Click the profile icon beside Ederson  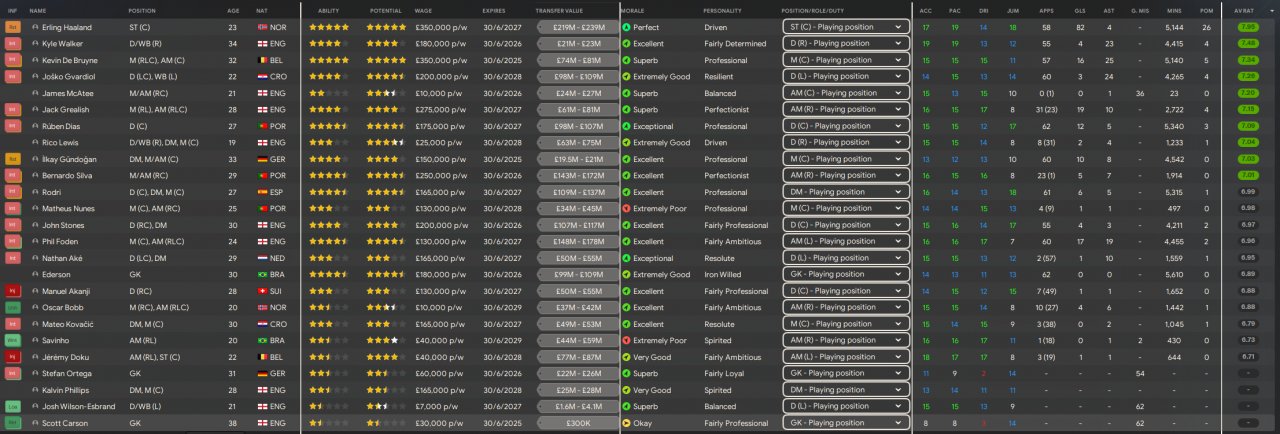[35, 275]
